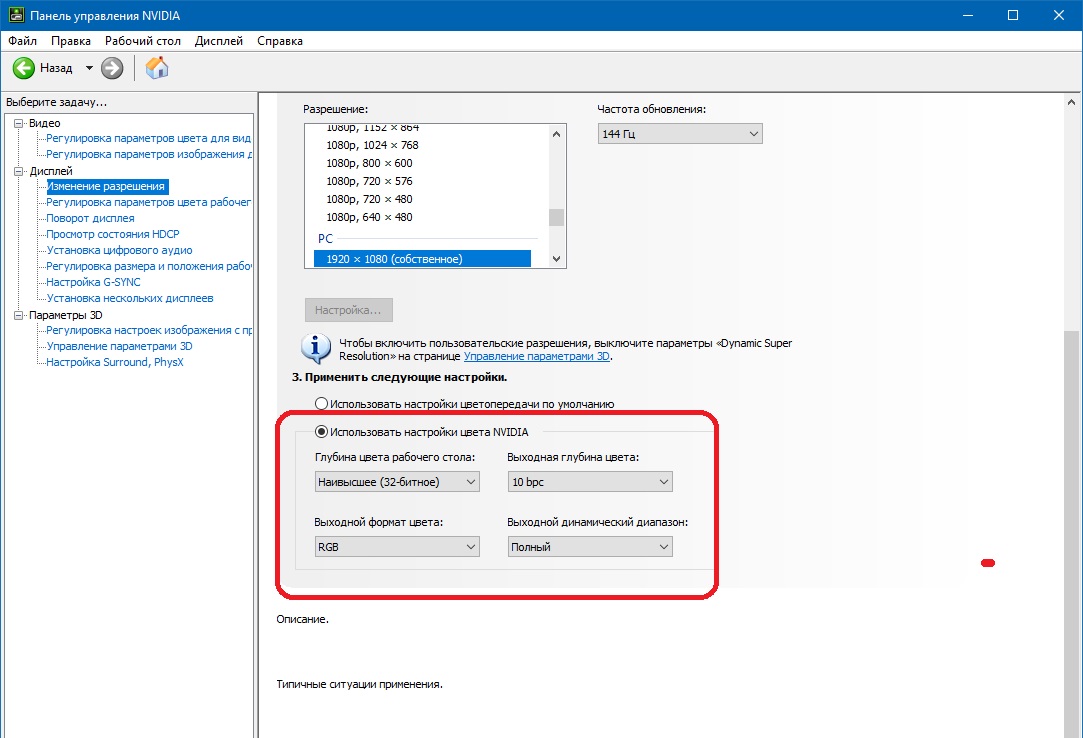The width and height of the screenshot is (1083, 738).
Task: Open the 144 Гц refresh rate dropdown
Action: [680, 133]
